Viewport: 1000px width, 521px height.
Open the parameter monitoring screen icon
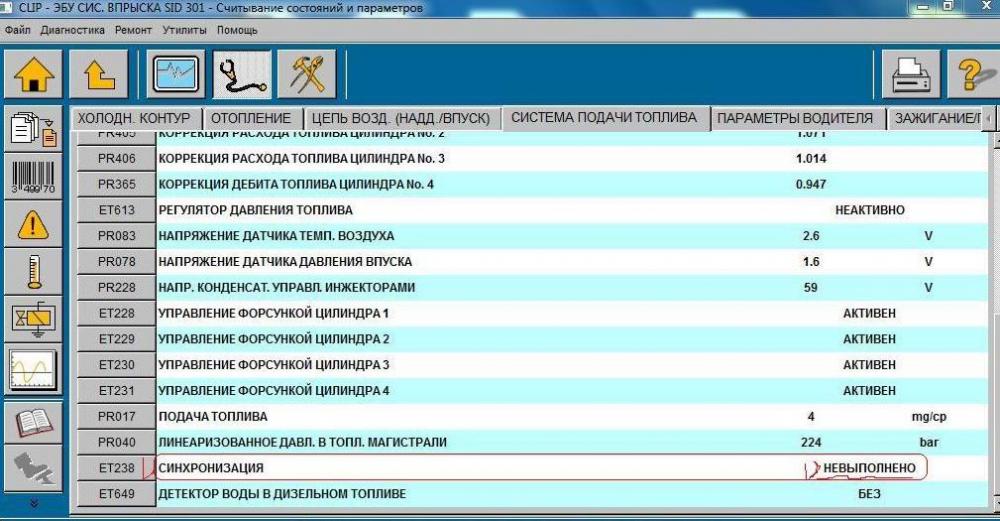[x=176, y=74]
